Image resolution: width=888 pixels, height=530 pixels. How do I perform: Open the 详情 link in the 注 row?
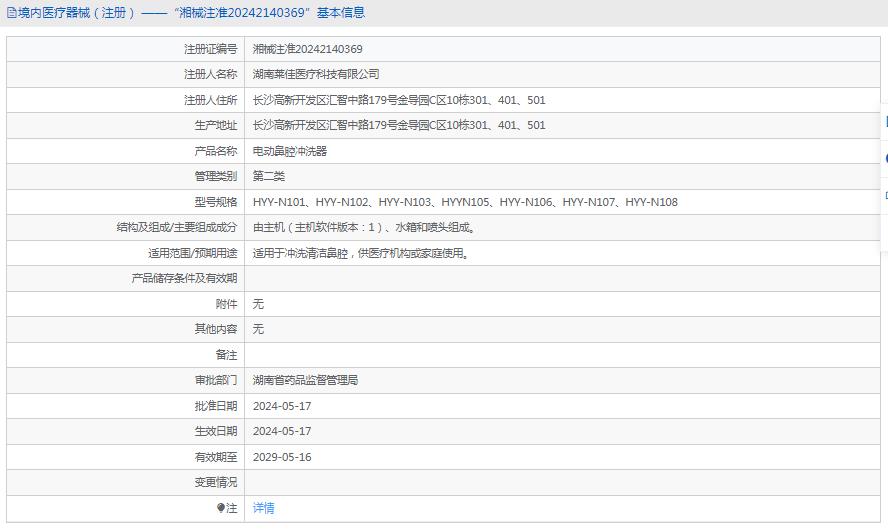(x=263, y=508)
